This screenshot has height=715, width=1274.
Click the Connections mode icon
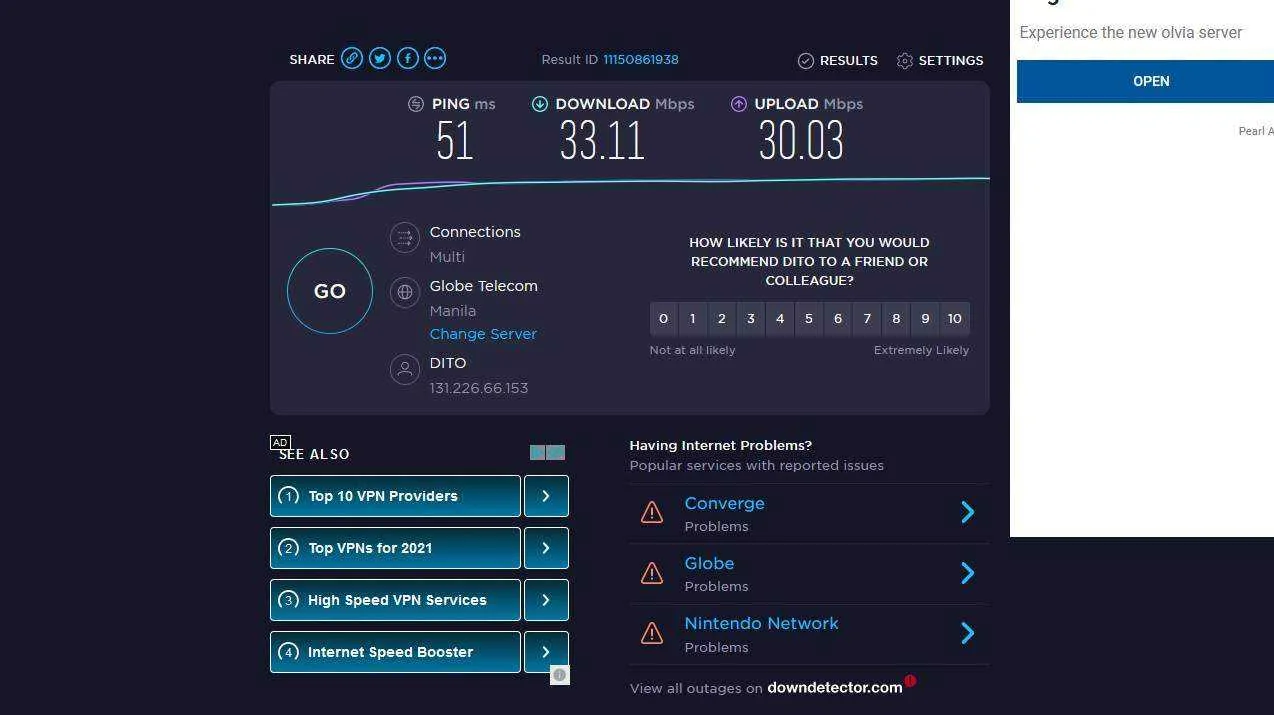point(405,237)
